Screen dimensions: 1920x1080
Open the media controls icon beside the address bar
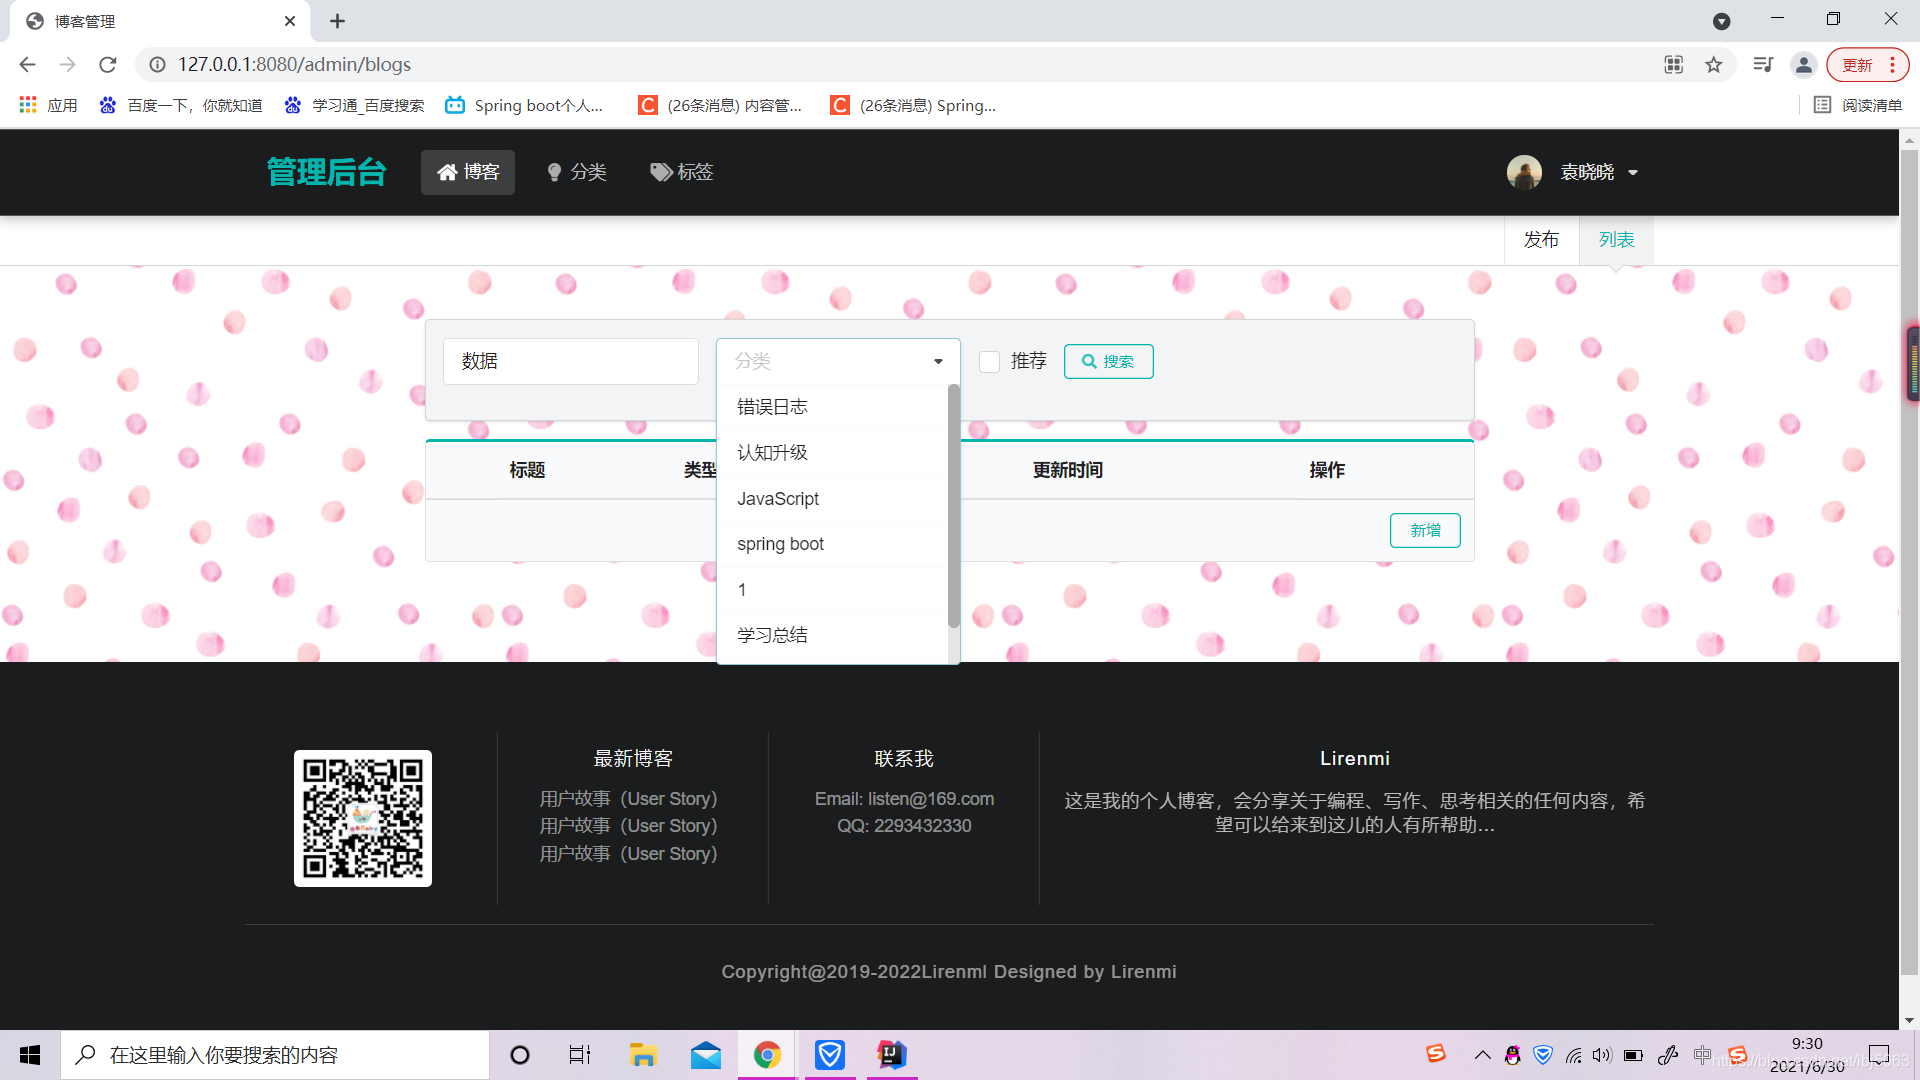[1763, 64]
